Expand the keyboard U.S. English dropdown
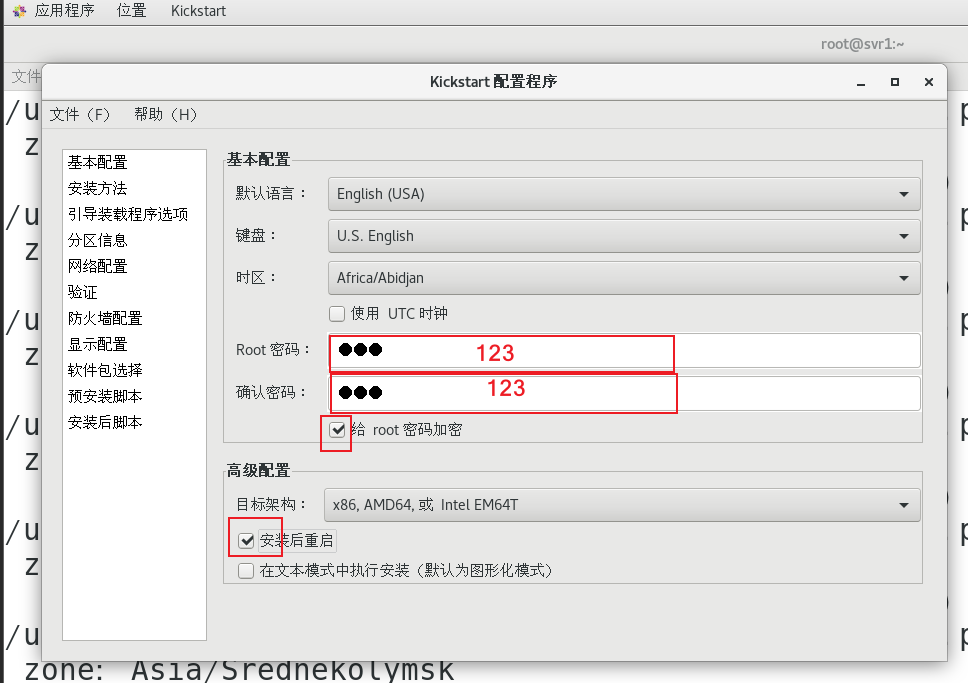The image size is (968, 683). [624, 236]
